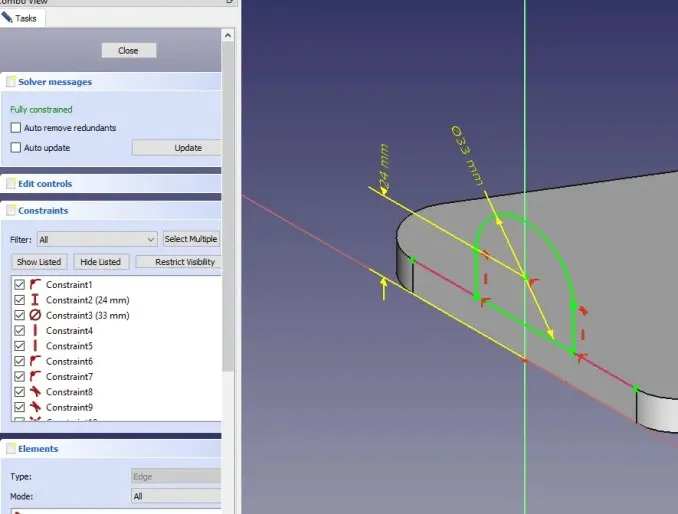Click the 24 mm dimension label in sketch
Image resolution: width=678 pixels, height=514 pixels.
click(x=384, y=168)
